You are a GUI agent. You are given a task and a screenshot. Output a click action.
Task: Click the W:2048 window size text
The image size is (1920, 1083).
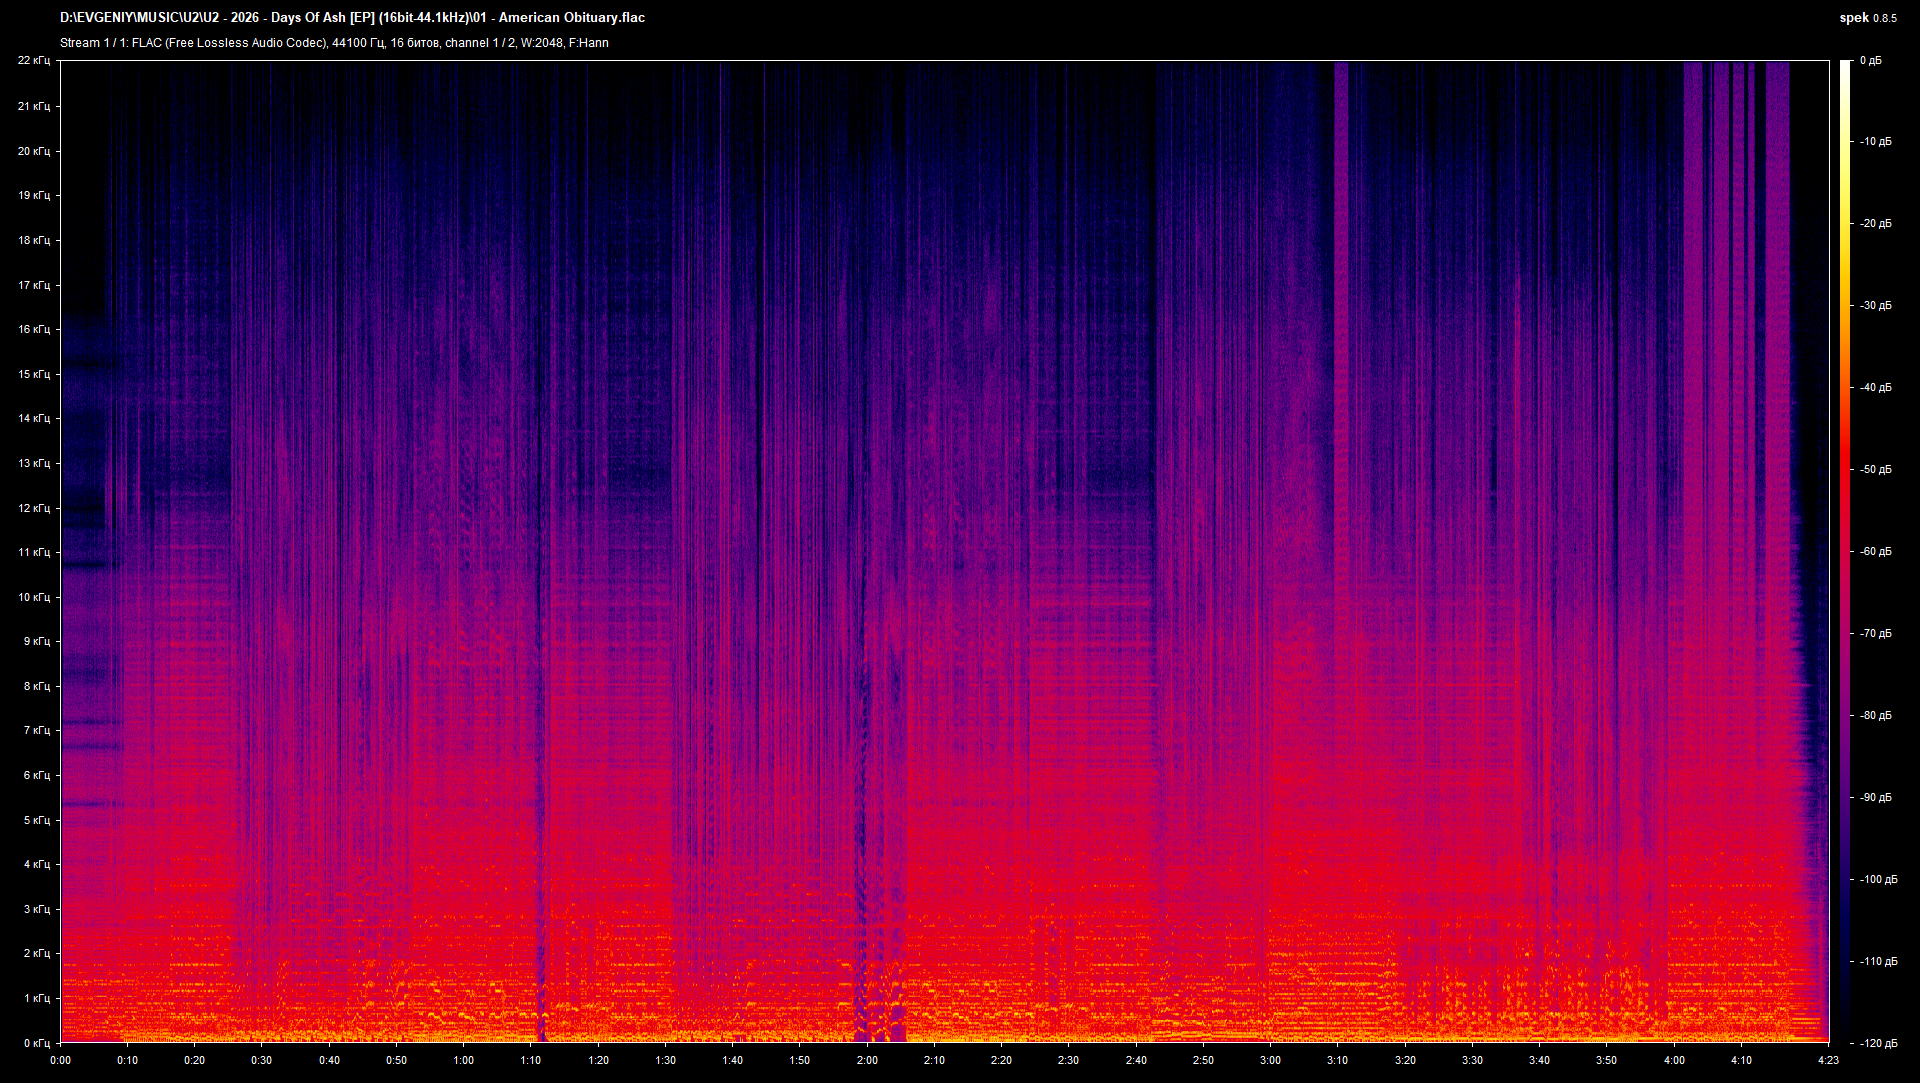(540, 43)
